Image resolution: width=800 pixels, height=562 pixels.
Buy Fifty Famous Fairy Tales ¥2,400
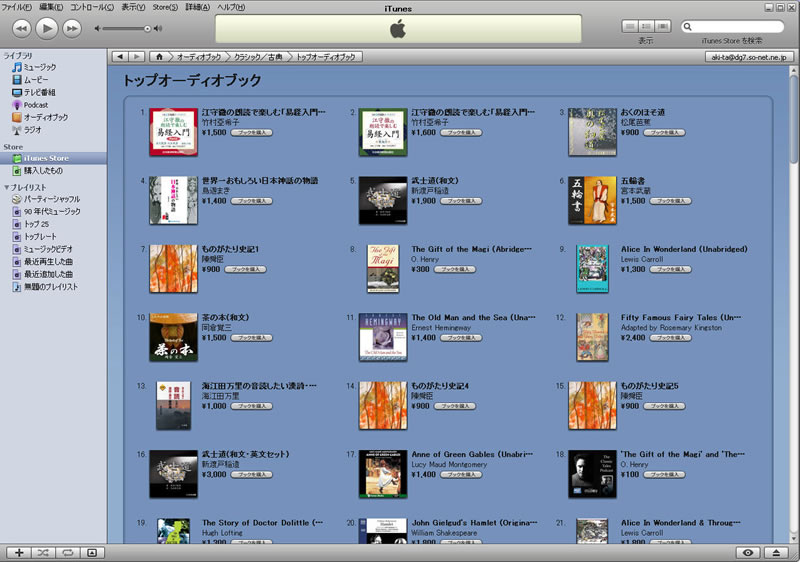click(670, 338)
